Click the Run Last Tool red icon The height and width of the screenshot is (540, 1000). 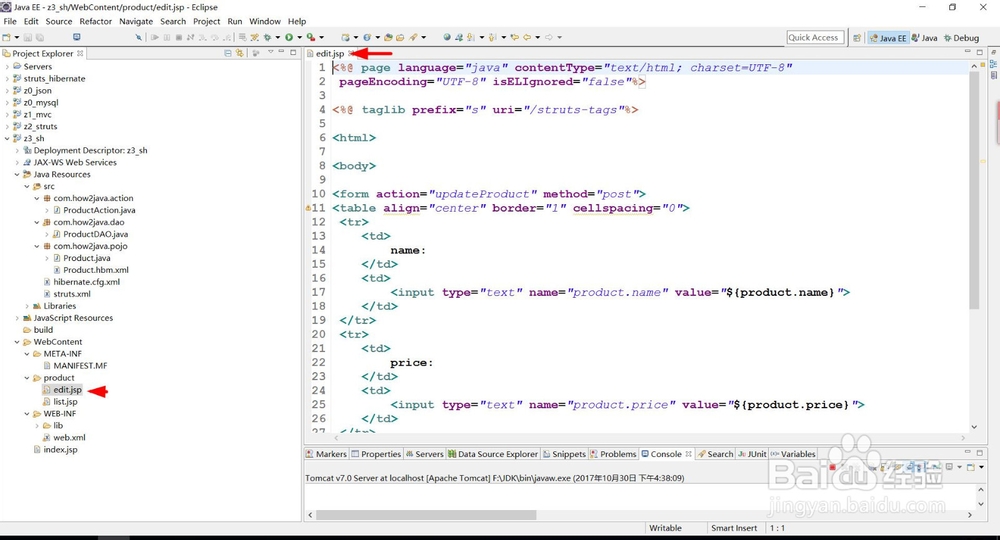click(x=310, y=37)
